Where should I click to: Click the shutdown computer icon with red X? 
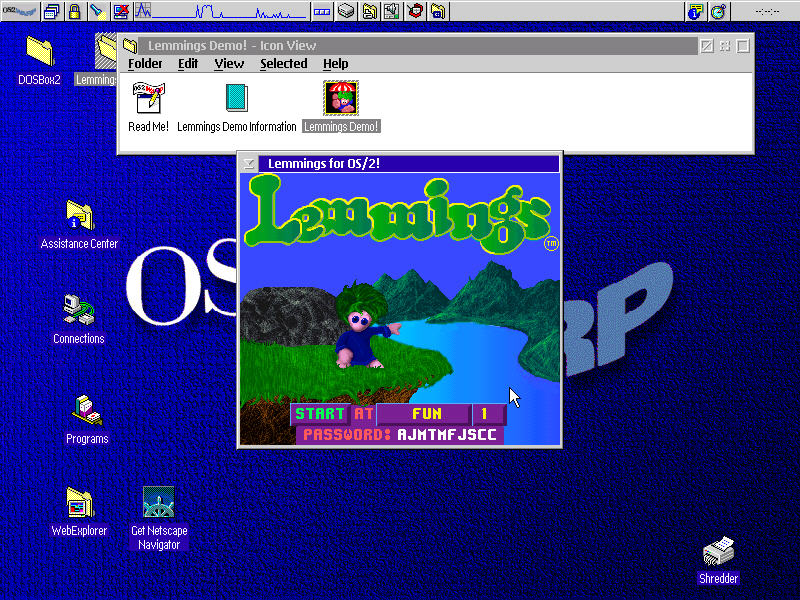pyautogui.click(x=121, y=11)
